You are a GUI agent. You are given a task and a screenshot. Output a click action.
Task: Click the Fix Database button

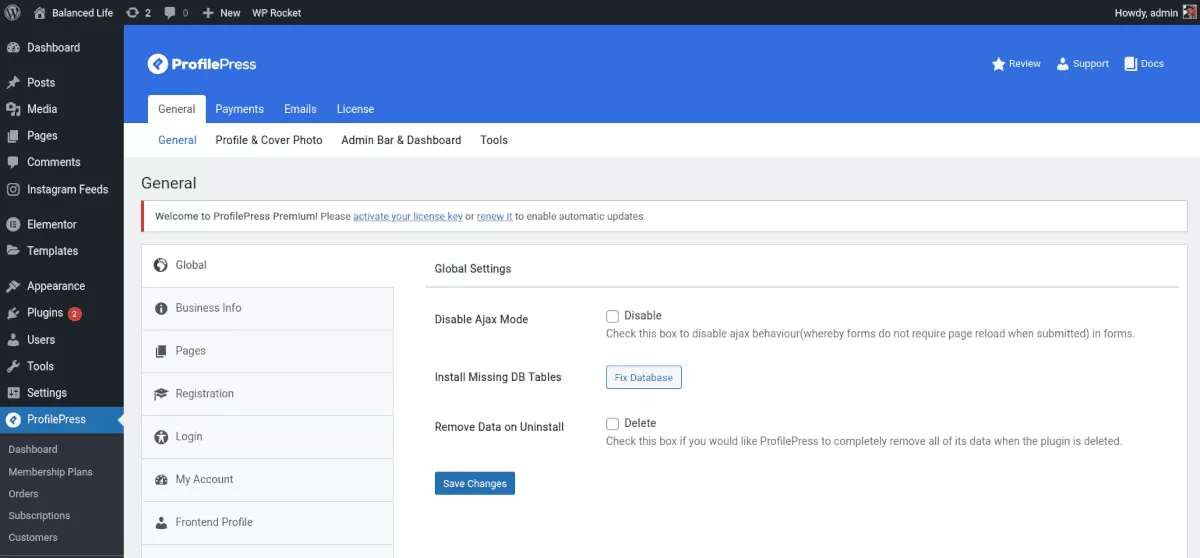[x=644, y=377]
